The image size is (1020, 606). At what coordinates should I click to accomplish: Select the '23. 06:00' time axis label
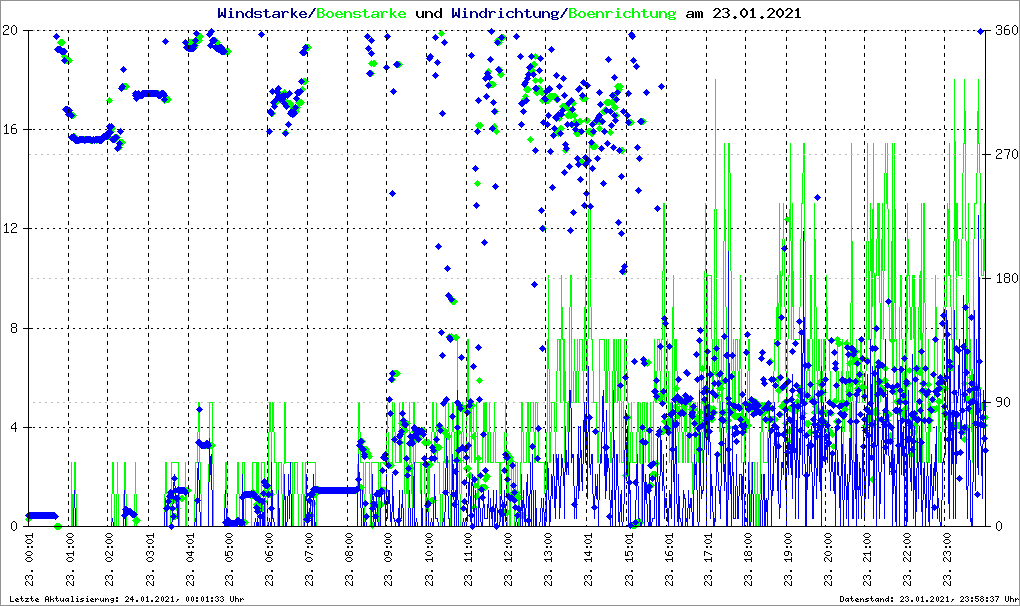269,560
